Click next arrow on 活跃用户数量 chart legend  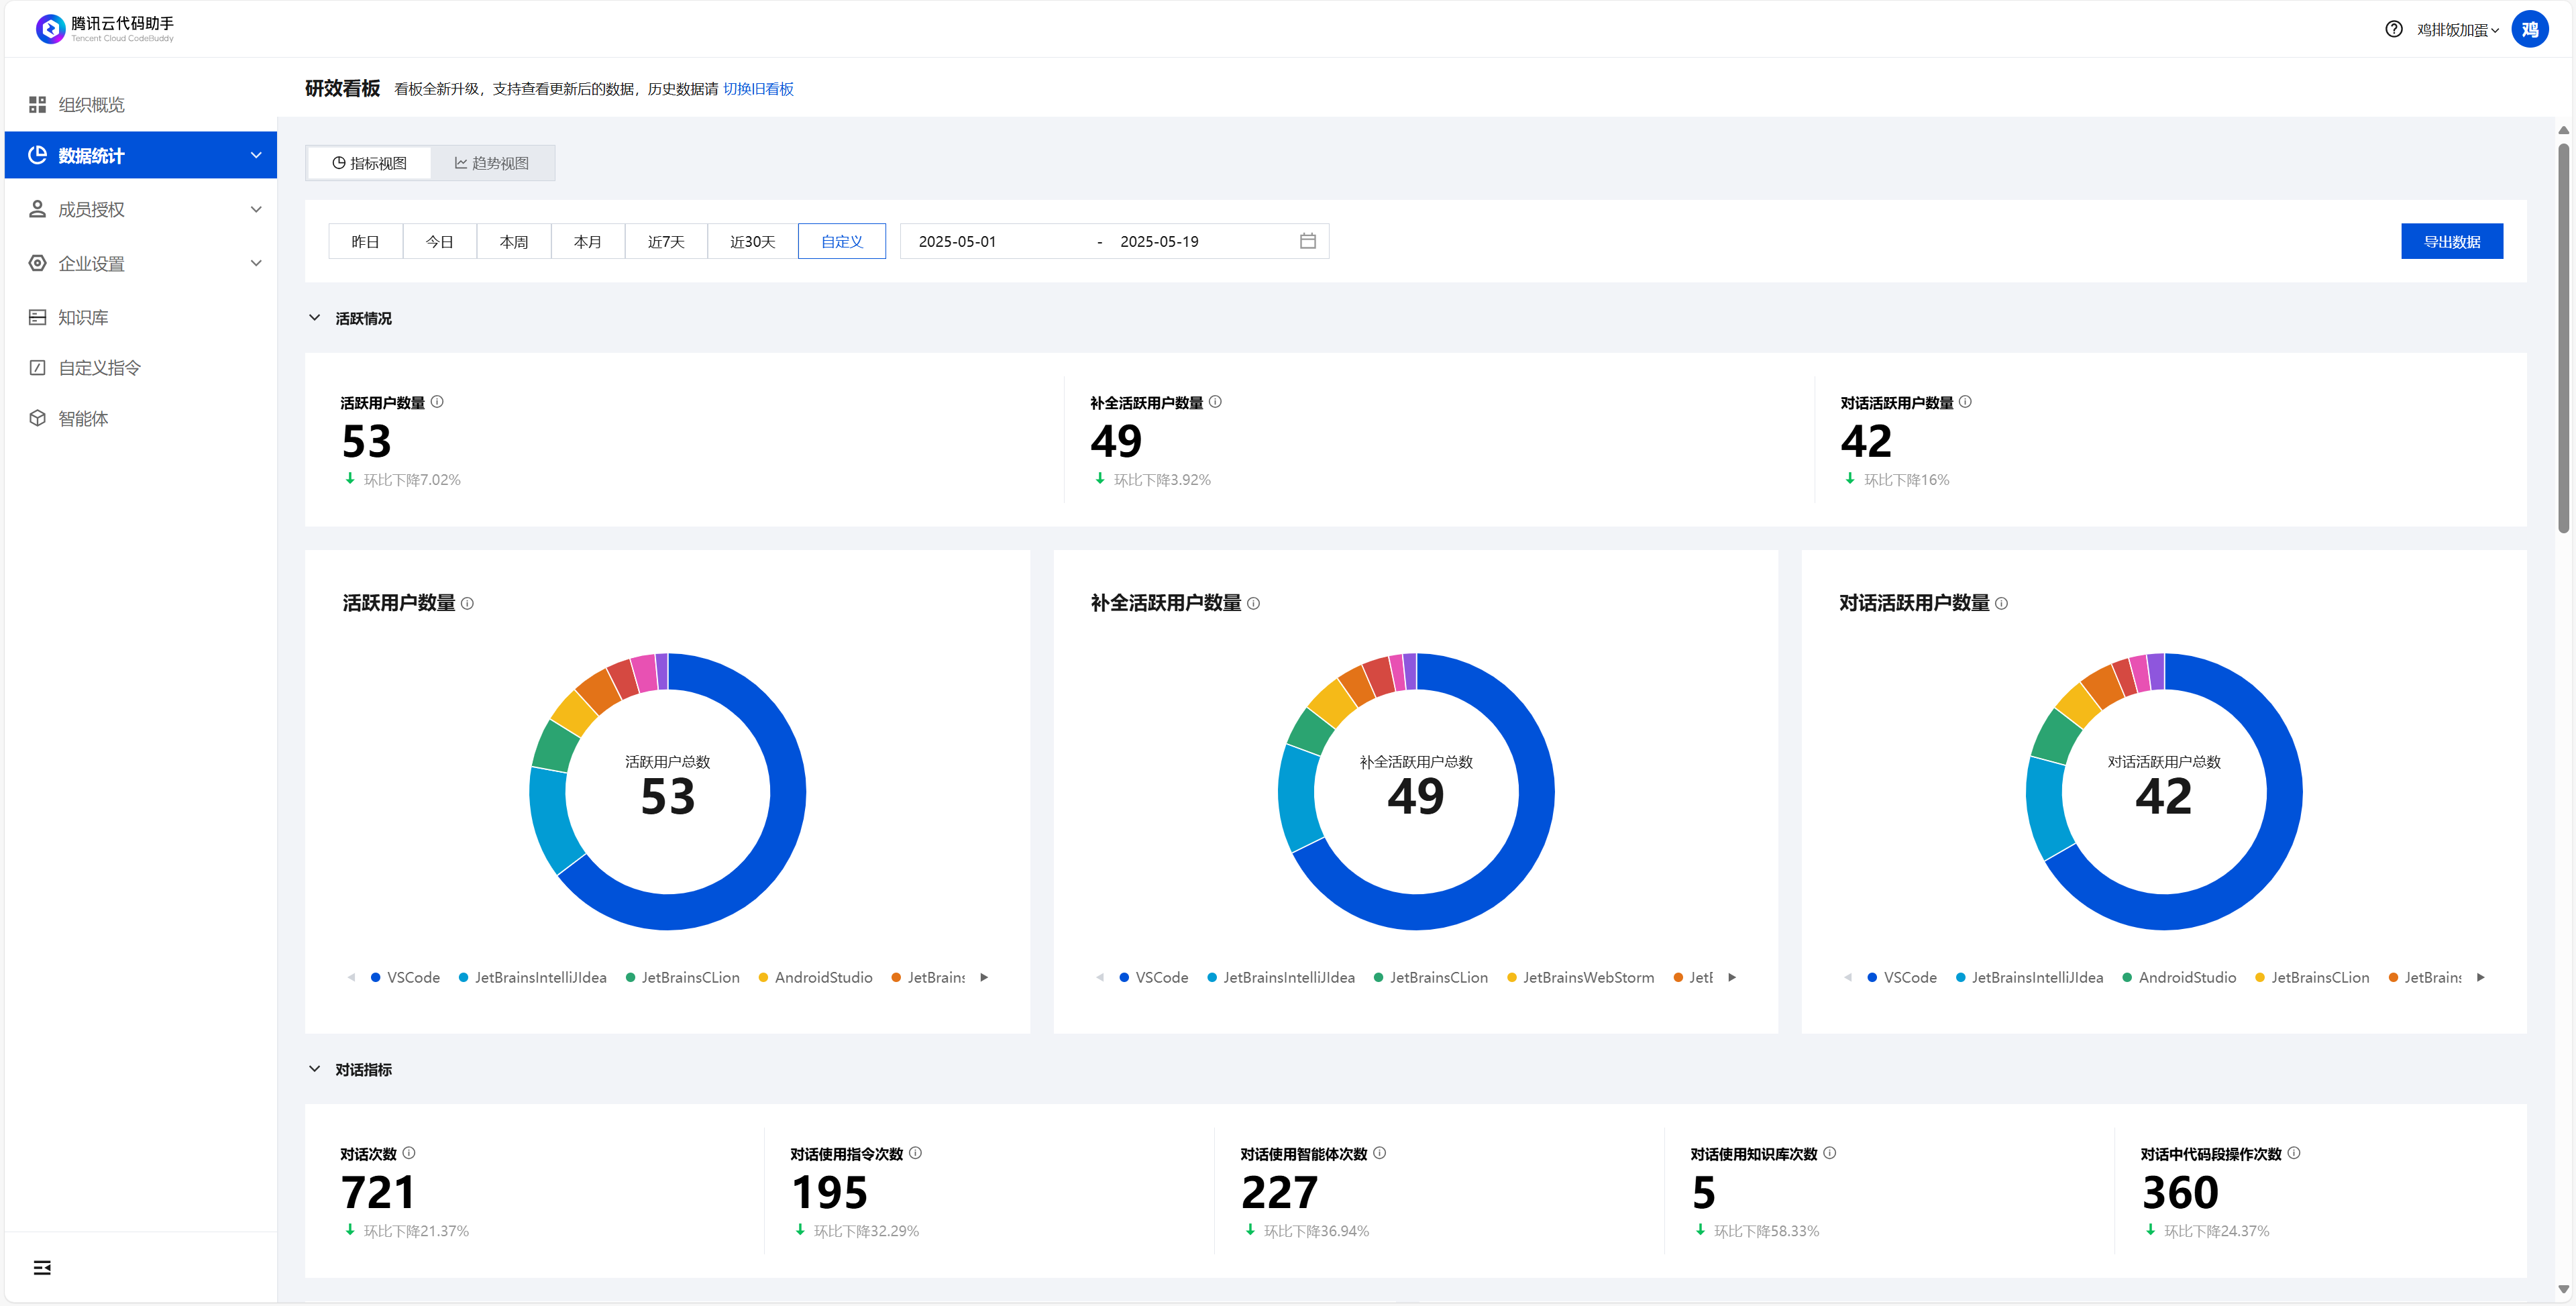point(984,977)
